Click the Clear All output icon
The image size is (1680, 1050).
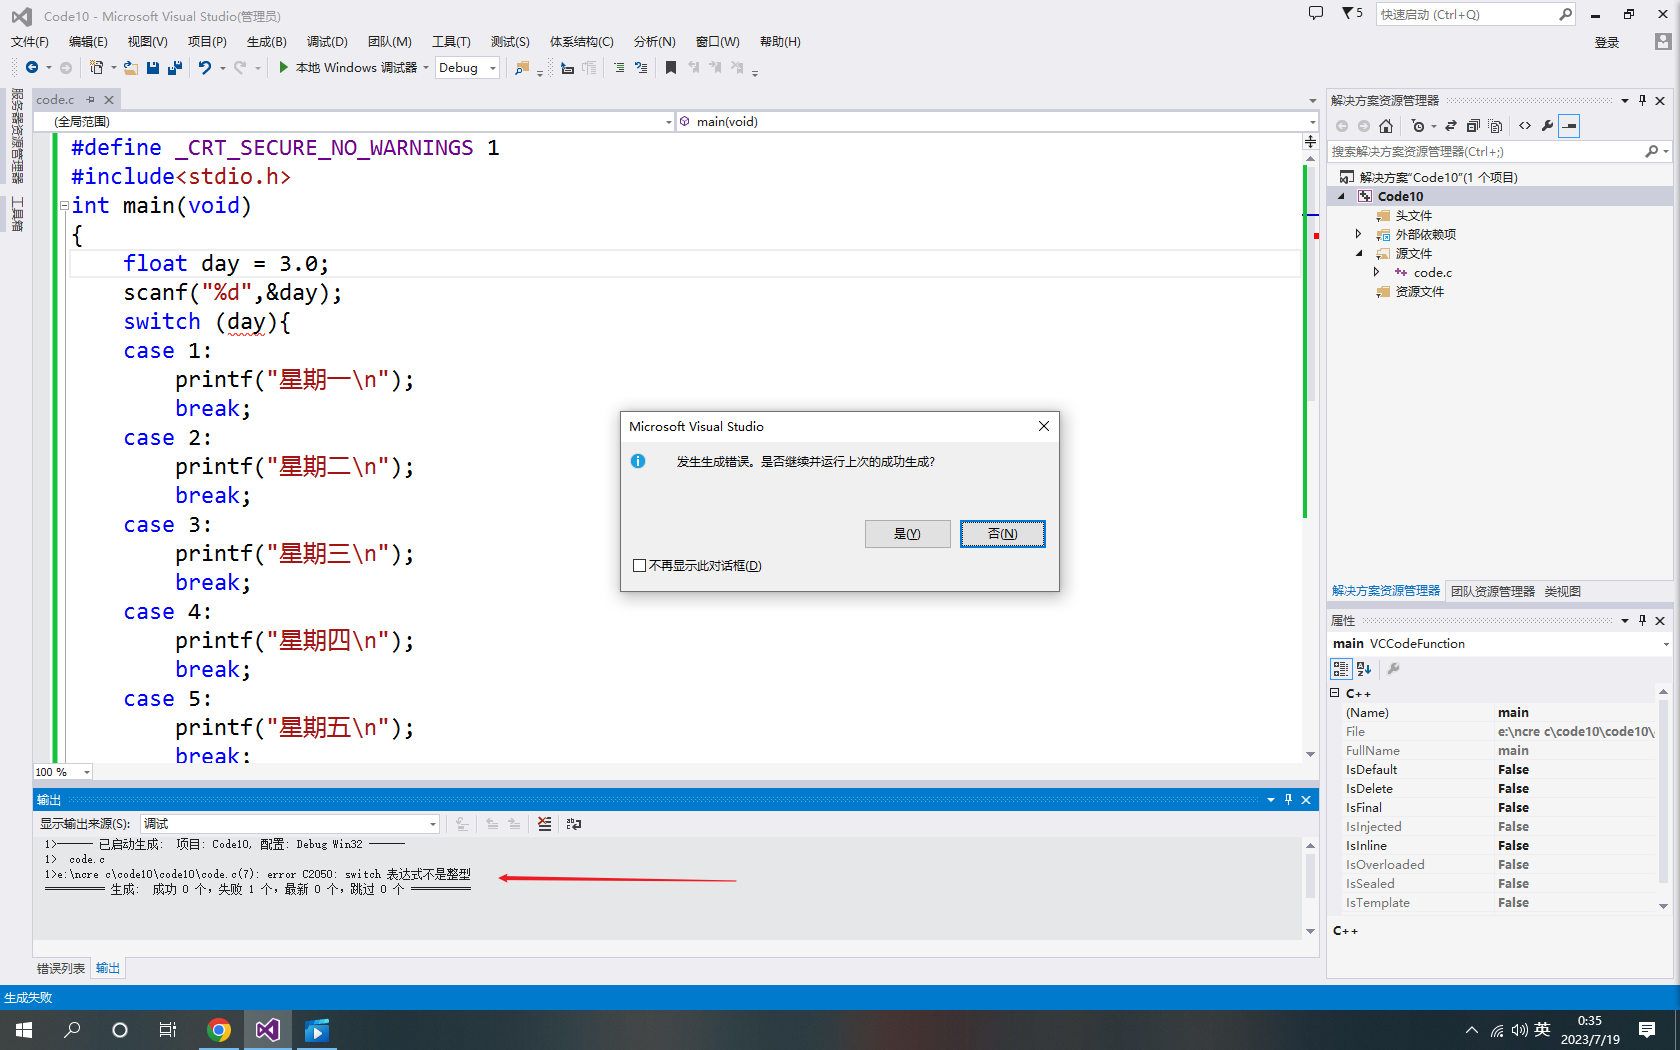coord(544,824)
